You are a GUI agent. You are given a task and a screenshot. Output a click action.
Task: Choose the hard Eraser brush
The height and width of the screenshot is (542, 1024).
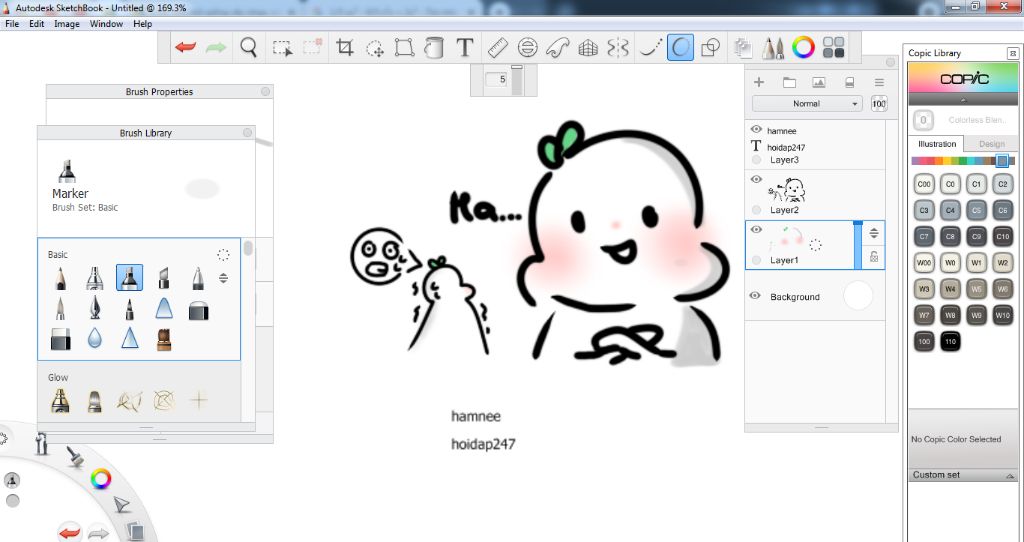(x=60, y=339)
